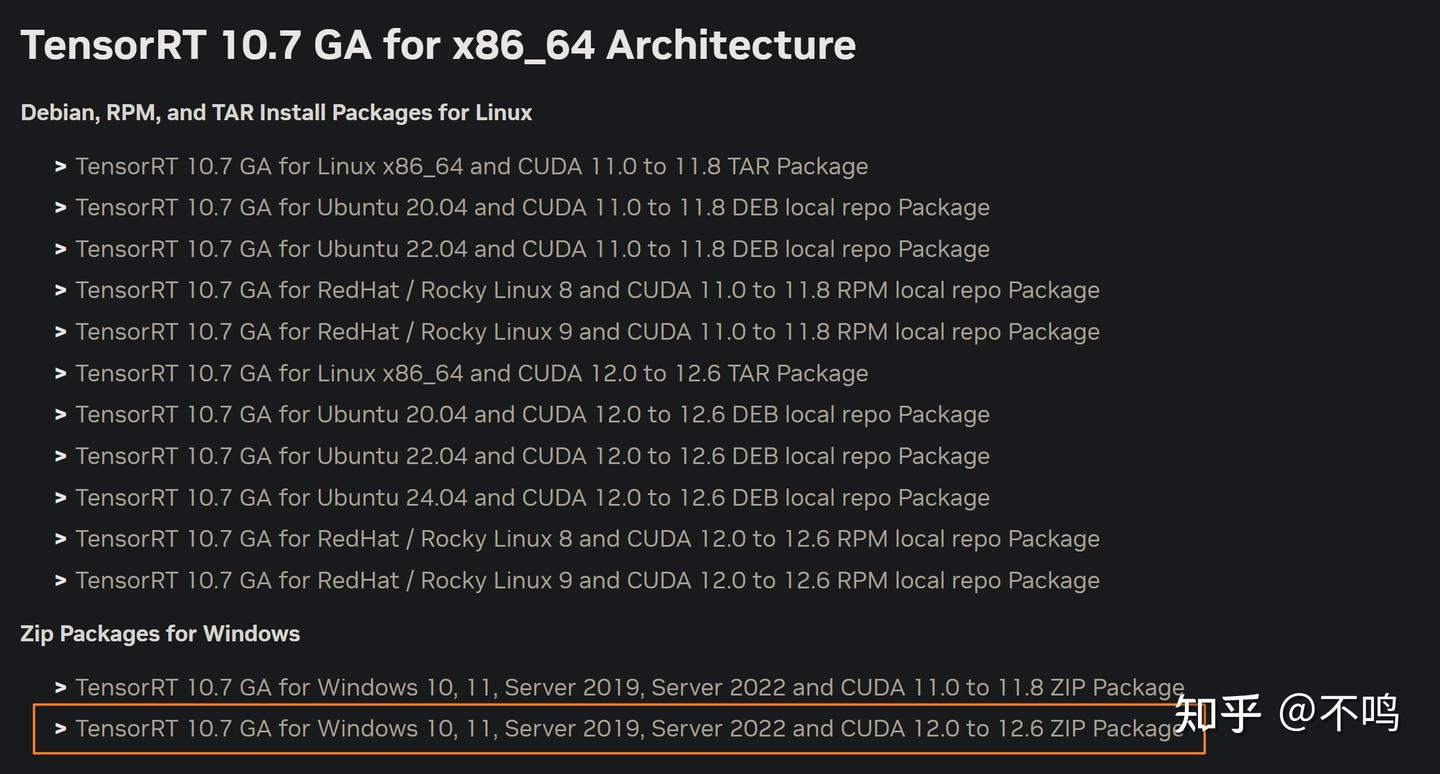Open Ubuntu 24.04 CUDA 12.0 to 12.6 DEB package link
This screenshot has height=774, width=1440.
[532, 497]
